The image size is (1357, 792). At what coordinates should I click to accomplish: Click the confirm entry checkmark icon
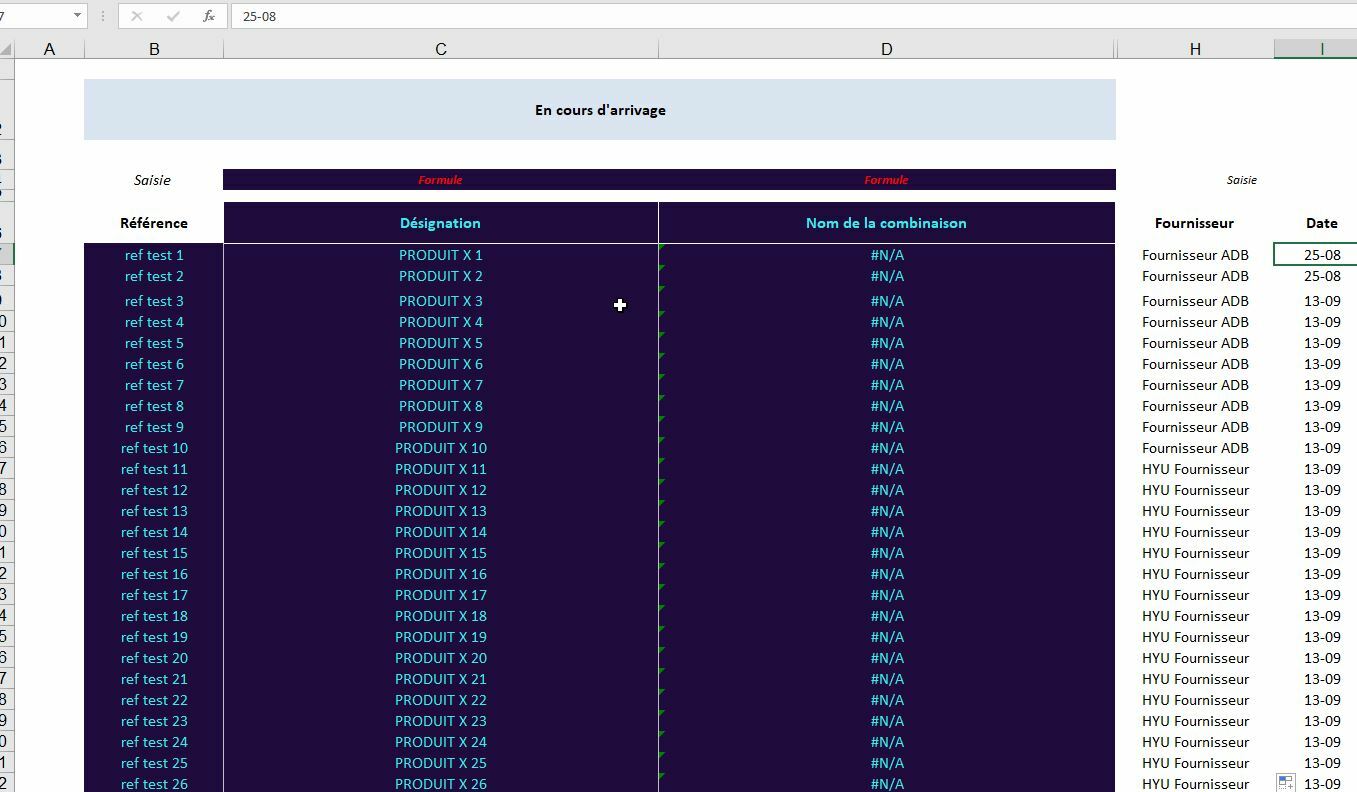[x=173, y=16]
